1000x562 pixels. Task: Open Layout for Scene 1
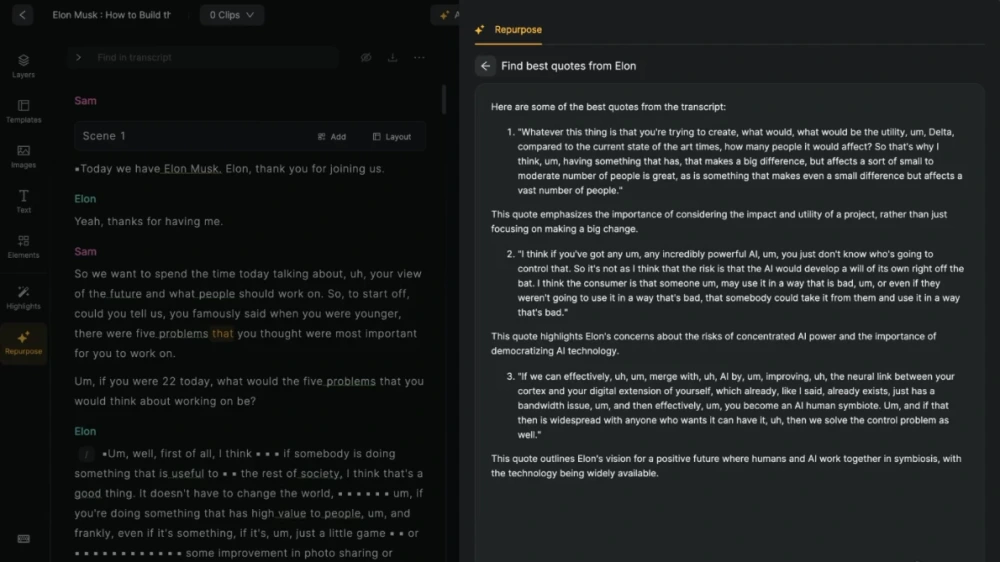(391, 137)
